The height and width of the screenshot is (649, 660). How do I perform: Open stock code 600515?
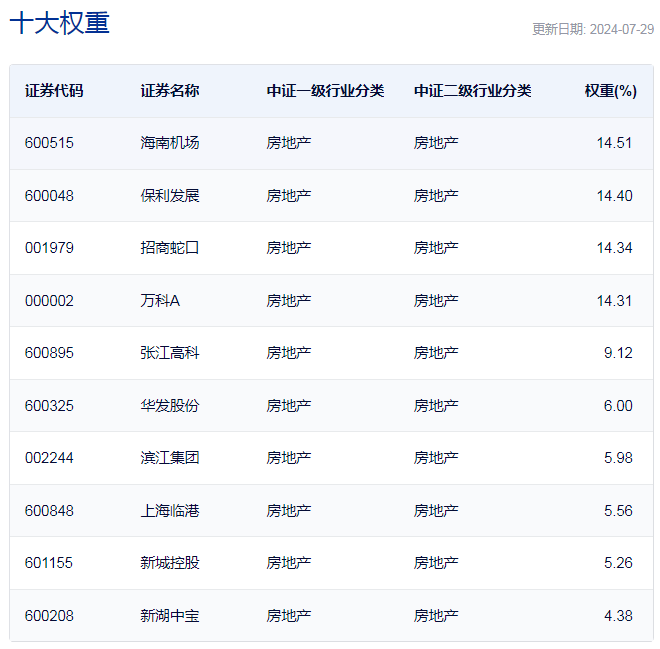click(49, 143)
